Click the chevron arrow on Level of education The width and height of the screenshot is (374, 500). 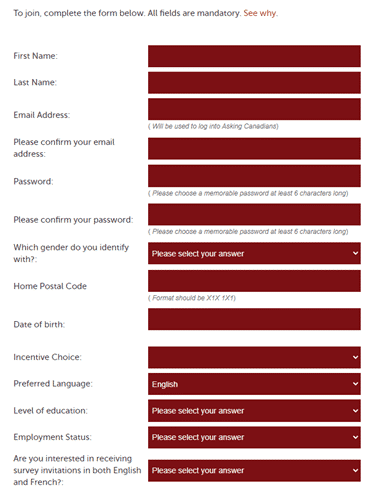pyautogui.click(x=355, y=411)
